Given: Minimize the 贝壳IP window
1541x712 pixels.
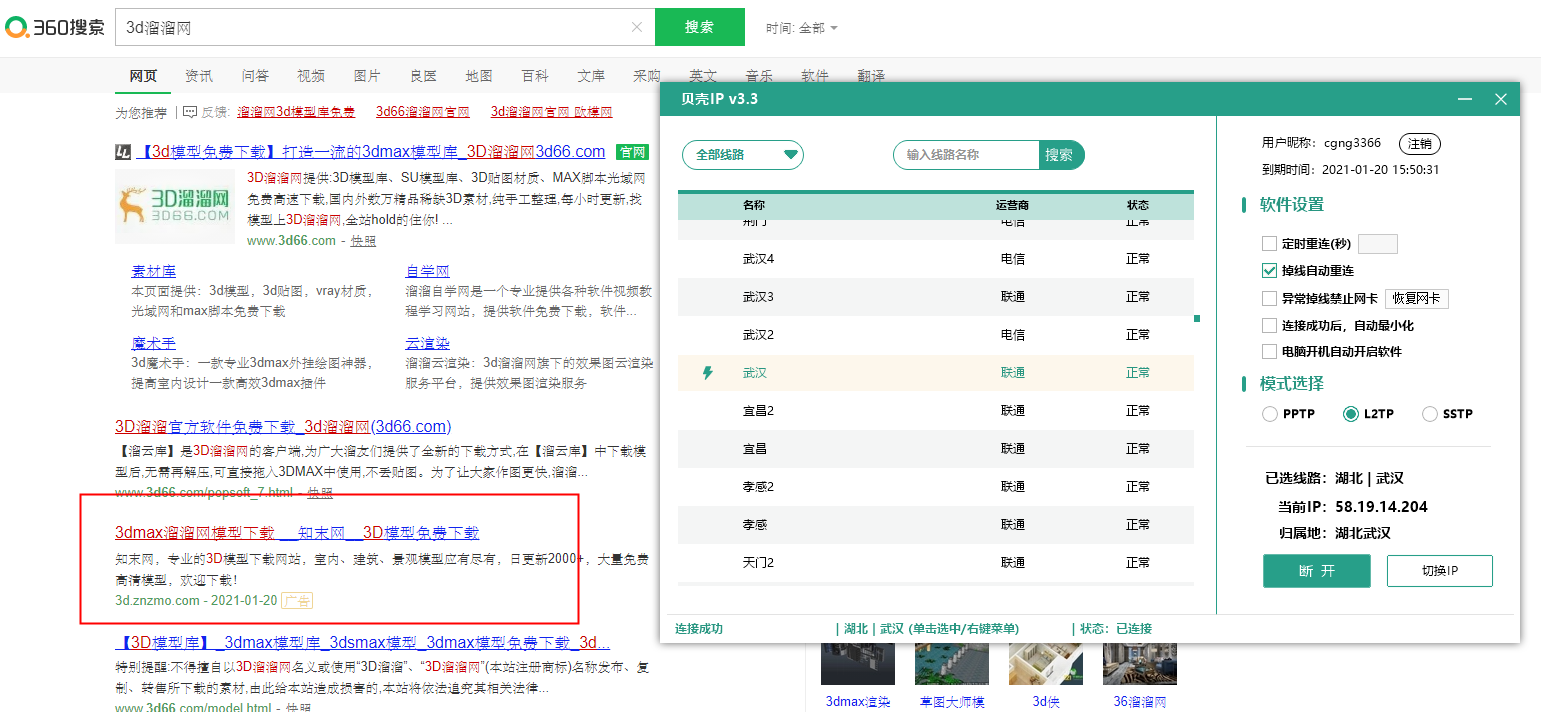Looking at the screenshot, I should coord(1465,99).
